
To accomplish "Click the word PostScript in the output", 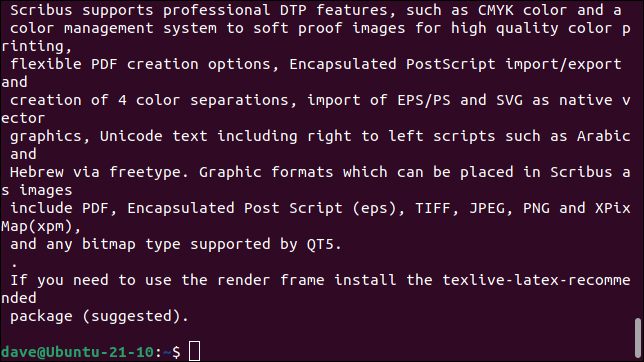I will 451,64.
